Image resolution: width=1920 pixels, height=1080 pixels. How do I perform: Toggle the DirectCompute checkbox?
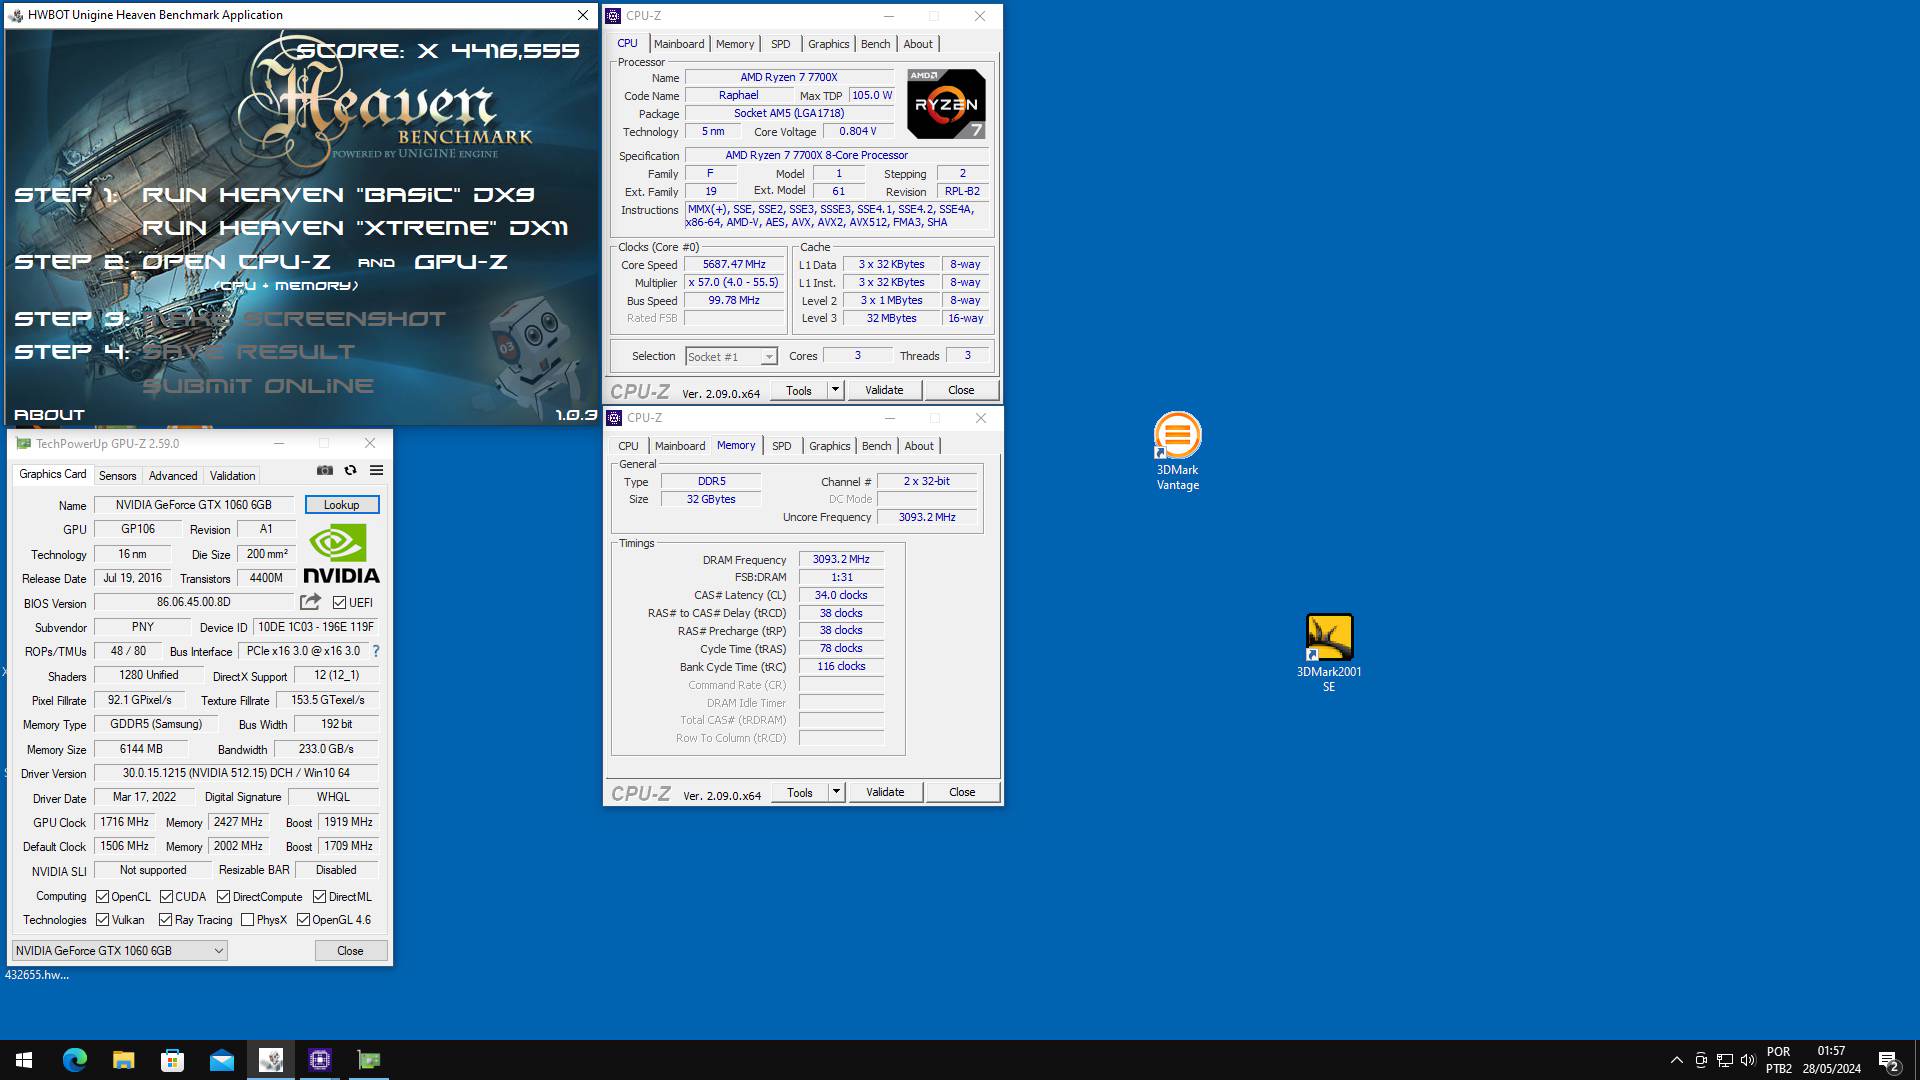click(223, 897)
